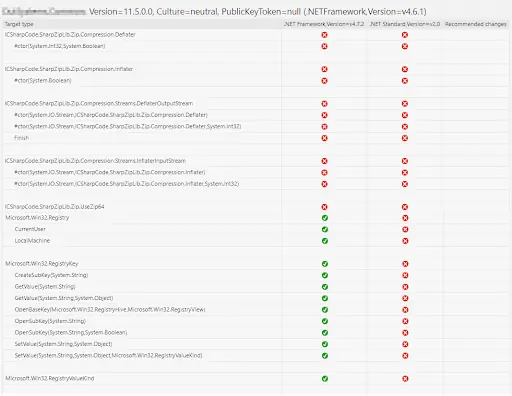This screenshot has width=512, height=396.
Task: Select the CreateSubKey(System.String) member
Action: tap(51, 275)
